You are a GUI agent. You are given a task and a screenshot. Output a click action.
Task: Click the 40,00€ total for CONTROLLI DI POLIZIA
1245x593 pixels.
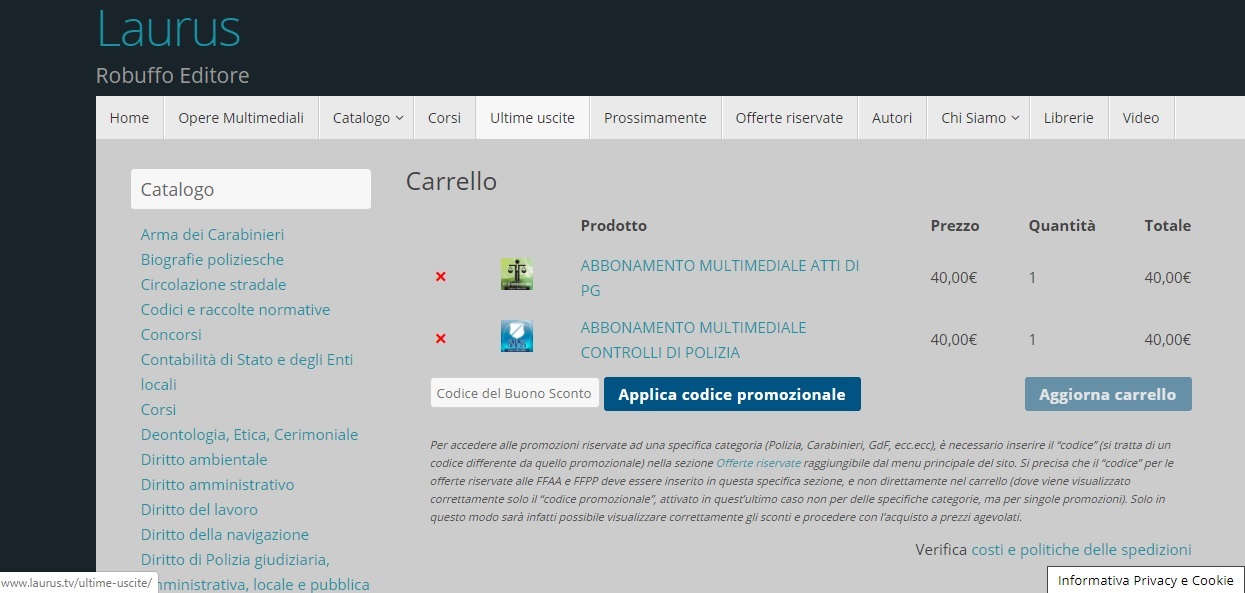coord(1168,340)
